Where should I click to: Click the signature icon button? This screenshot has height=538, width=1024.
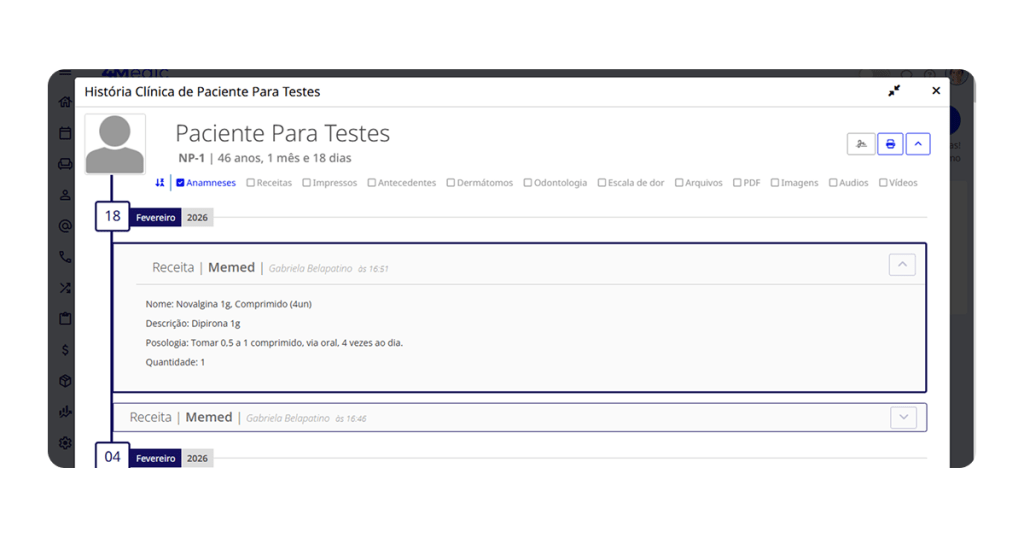[x=860, y=144]
